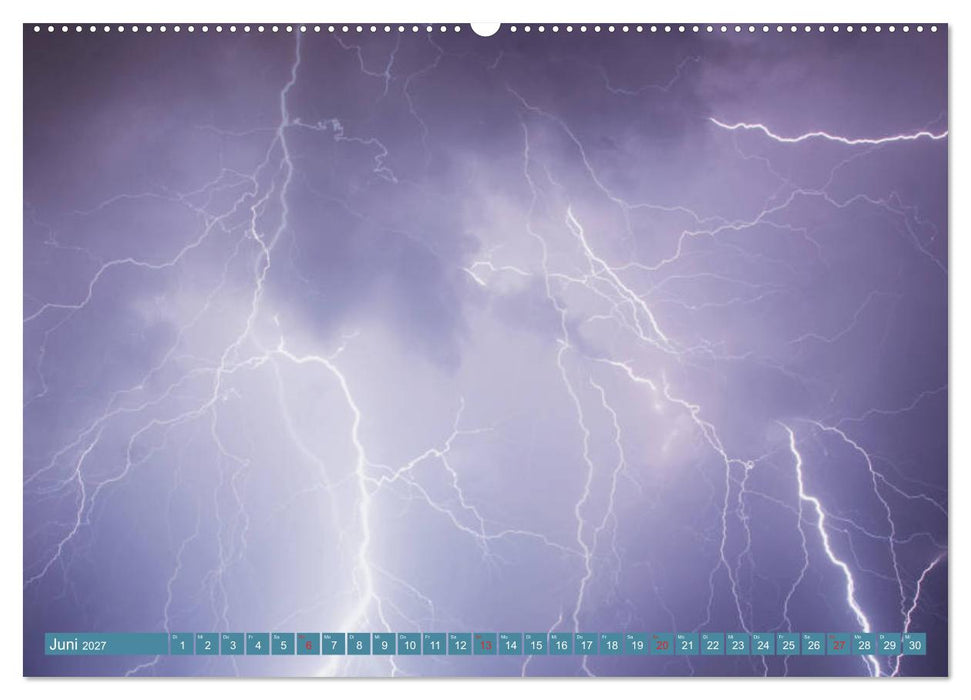The image size is (971, 700).
Task: Select day 26 in the date strip
Action: coord(814,644)
